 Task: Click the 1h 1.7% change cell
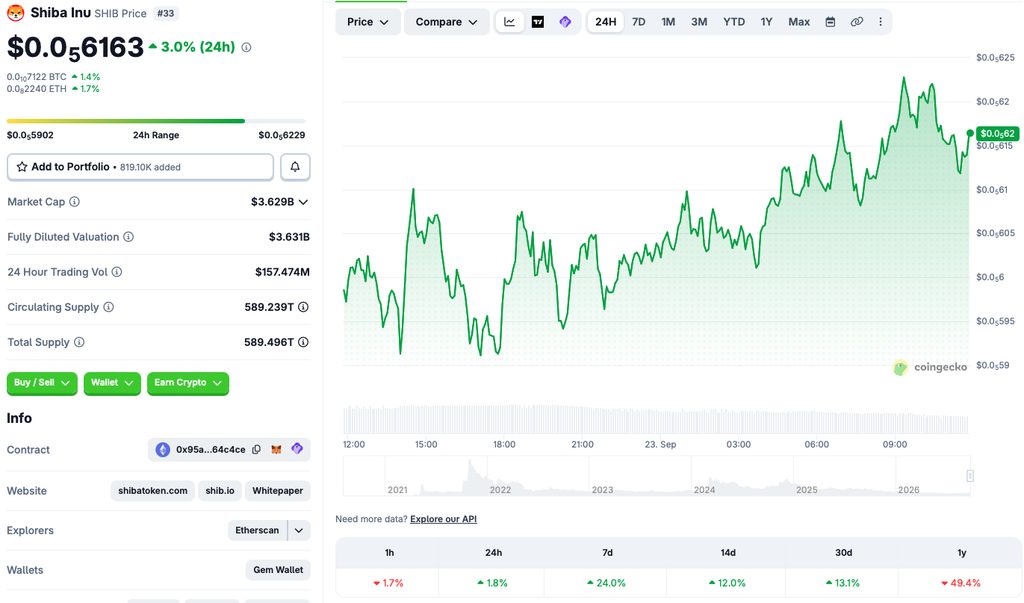click(389, 583)
